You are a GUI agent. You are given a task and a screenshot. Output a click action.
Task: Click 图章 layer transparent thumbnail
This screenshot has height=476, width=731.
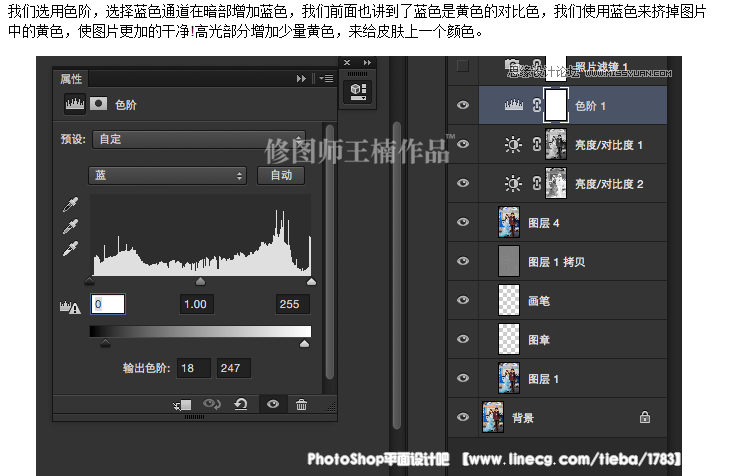(509, 339)
